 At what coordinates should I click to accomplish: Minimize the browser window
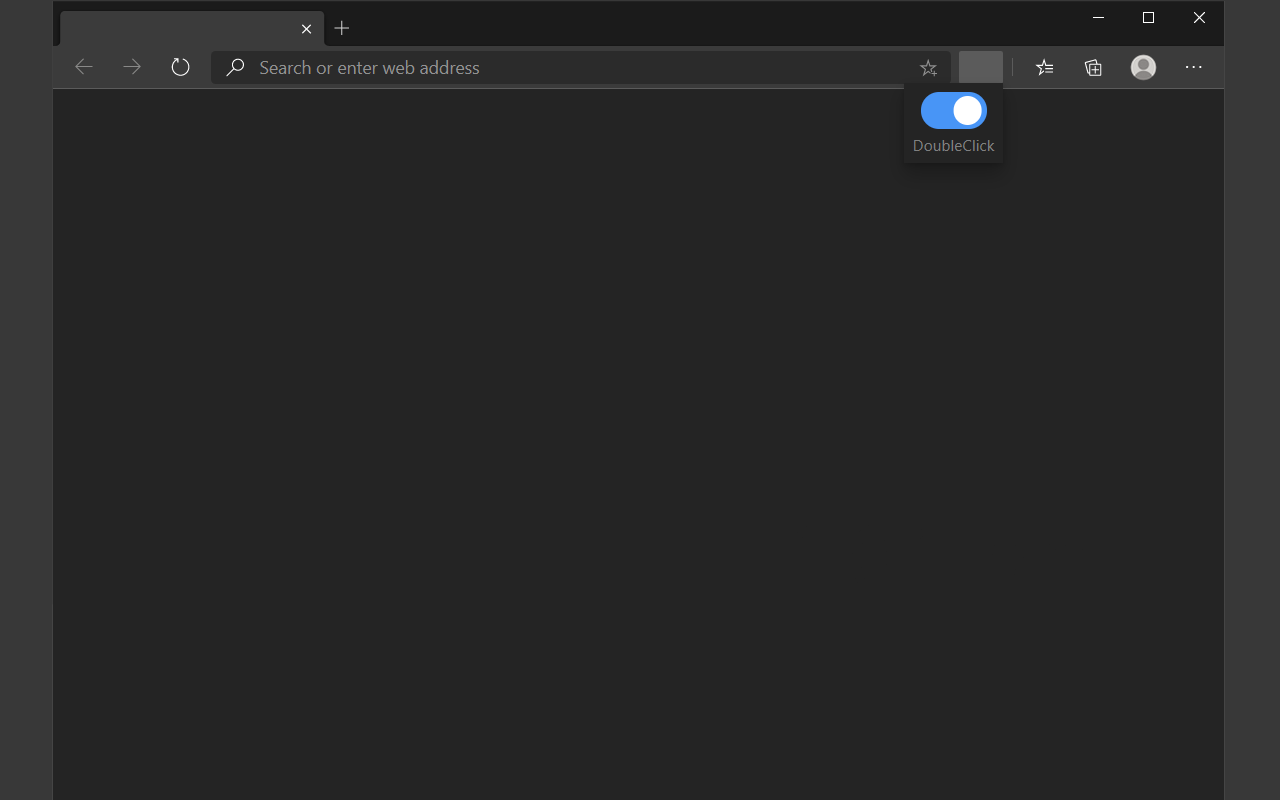(1099, 17)
